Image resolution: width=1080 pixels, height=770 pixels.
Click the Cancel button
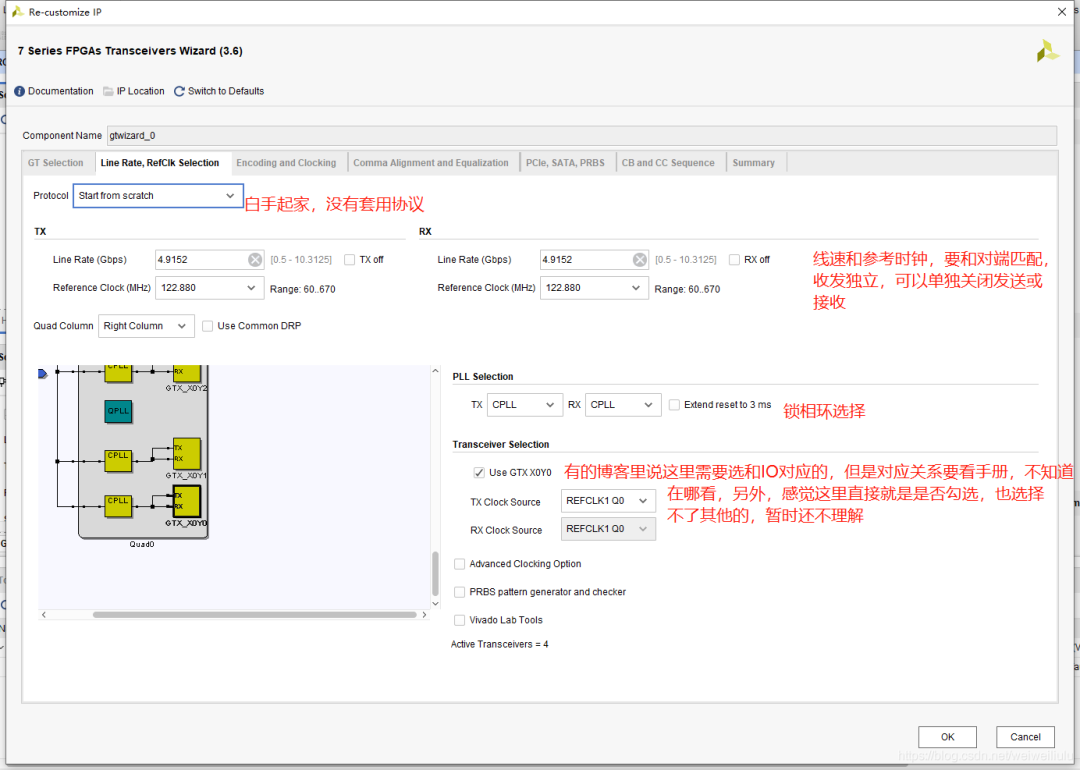coord(1025,737)
